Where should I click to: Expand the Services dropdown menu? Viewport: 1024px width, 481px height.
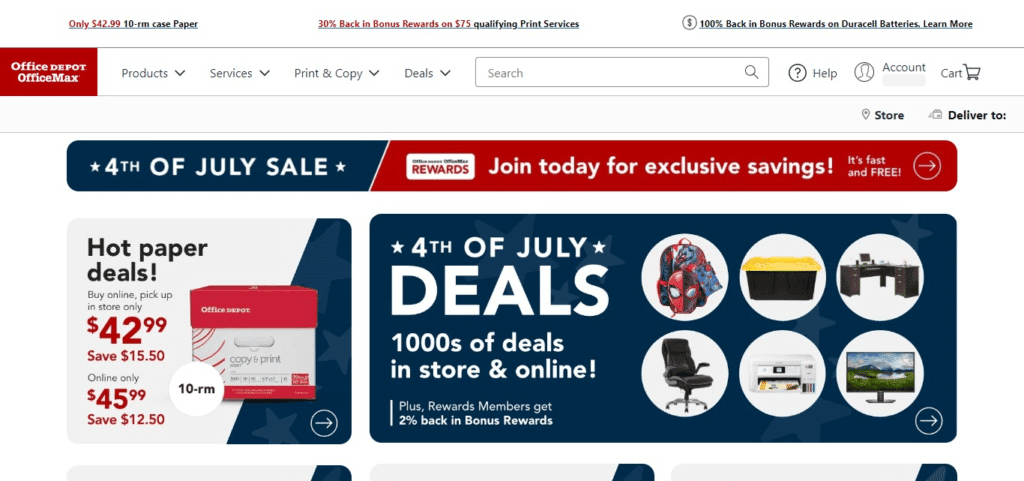tap(240, 73)
